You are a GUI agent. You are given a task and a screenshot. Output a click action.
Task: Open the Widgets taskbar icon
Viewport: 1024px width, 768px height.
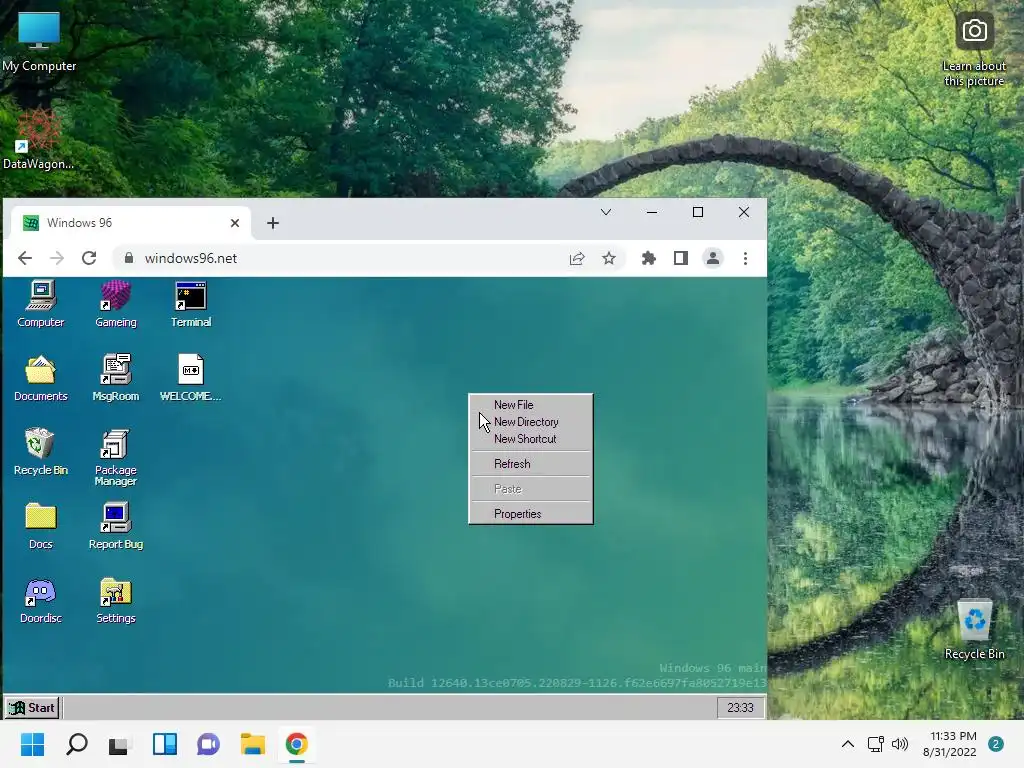pos(165,744)
